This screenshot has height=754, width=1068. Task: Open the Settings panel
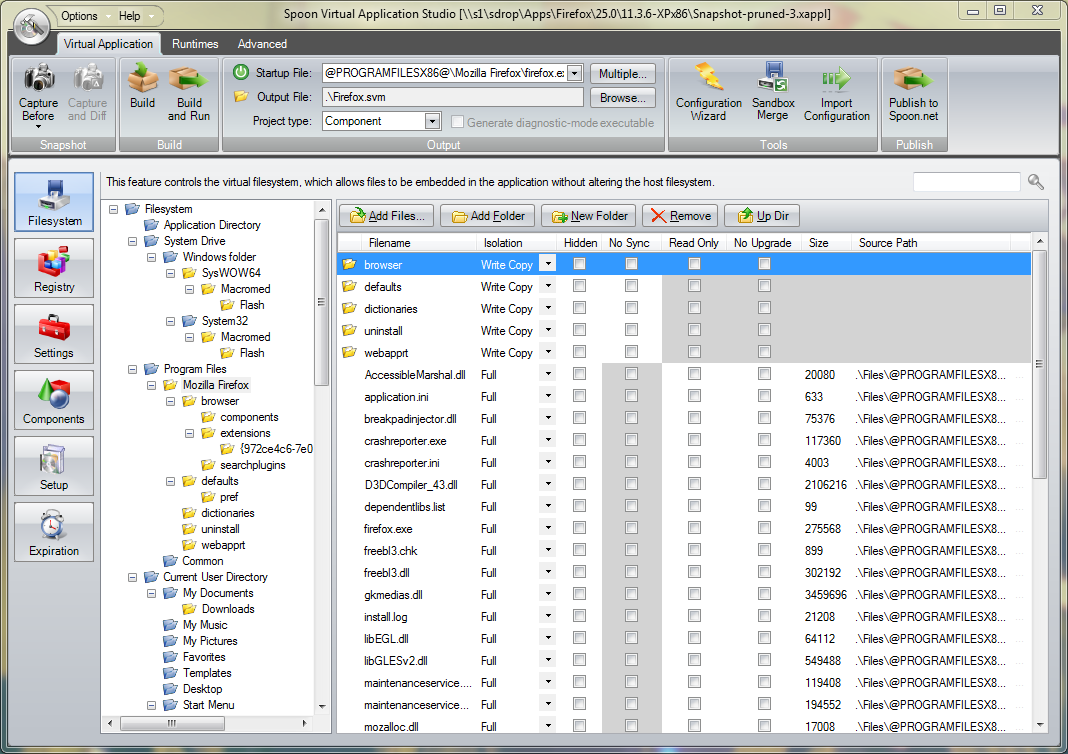54,334
